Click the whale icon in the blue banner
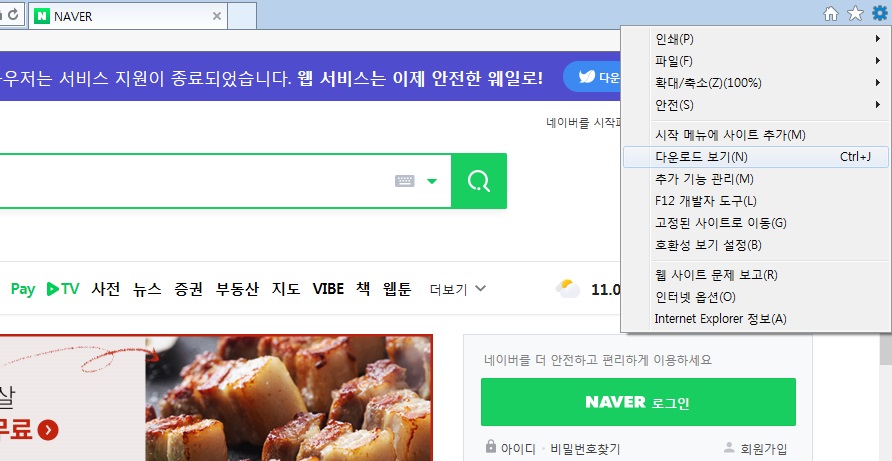Screen dimensions: 892x461 point(587,77)
